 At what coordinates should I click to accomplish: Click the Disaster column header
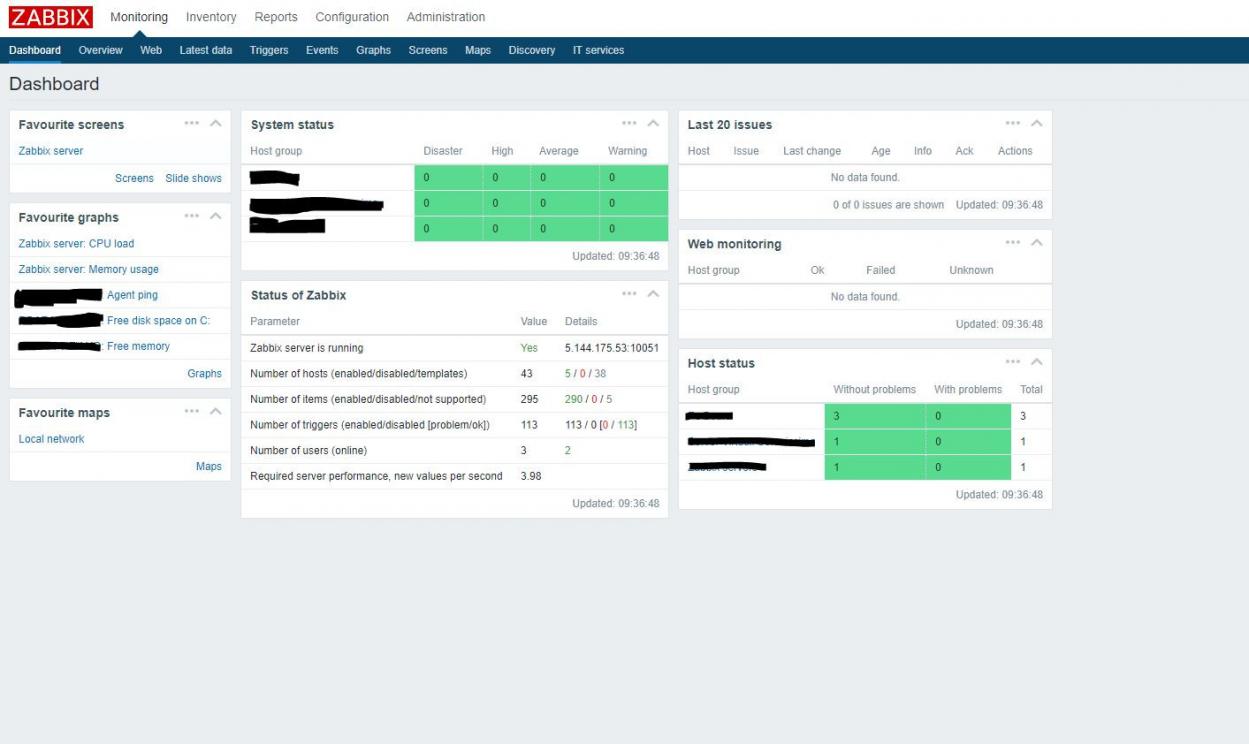pos(443,151)
